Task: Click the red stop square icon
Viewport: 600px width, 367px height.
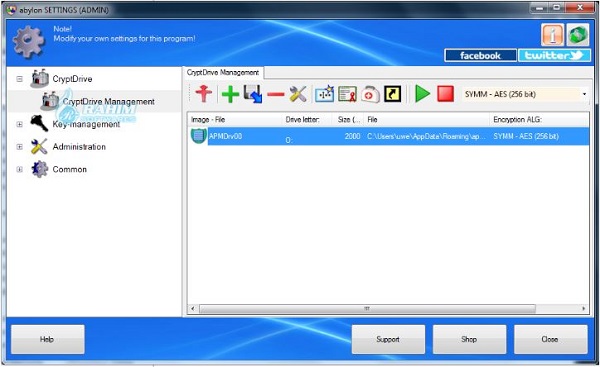Action: (x=445, y=94)
